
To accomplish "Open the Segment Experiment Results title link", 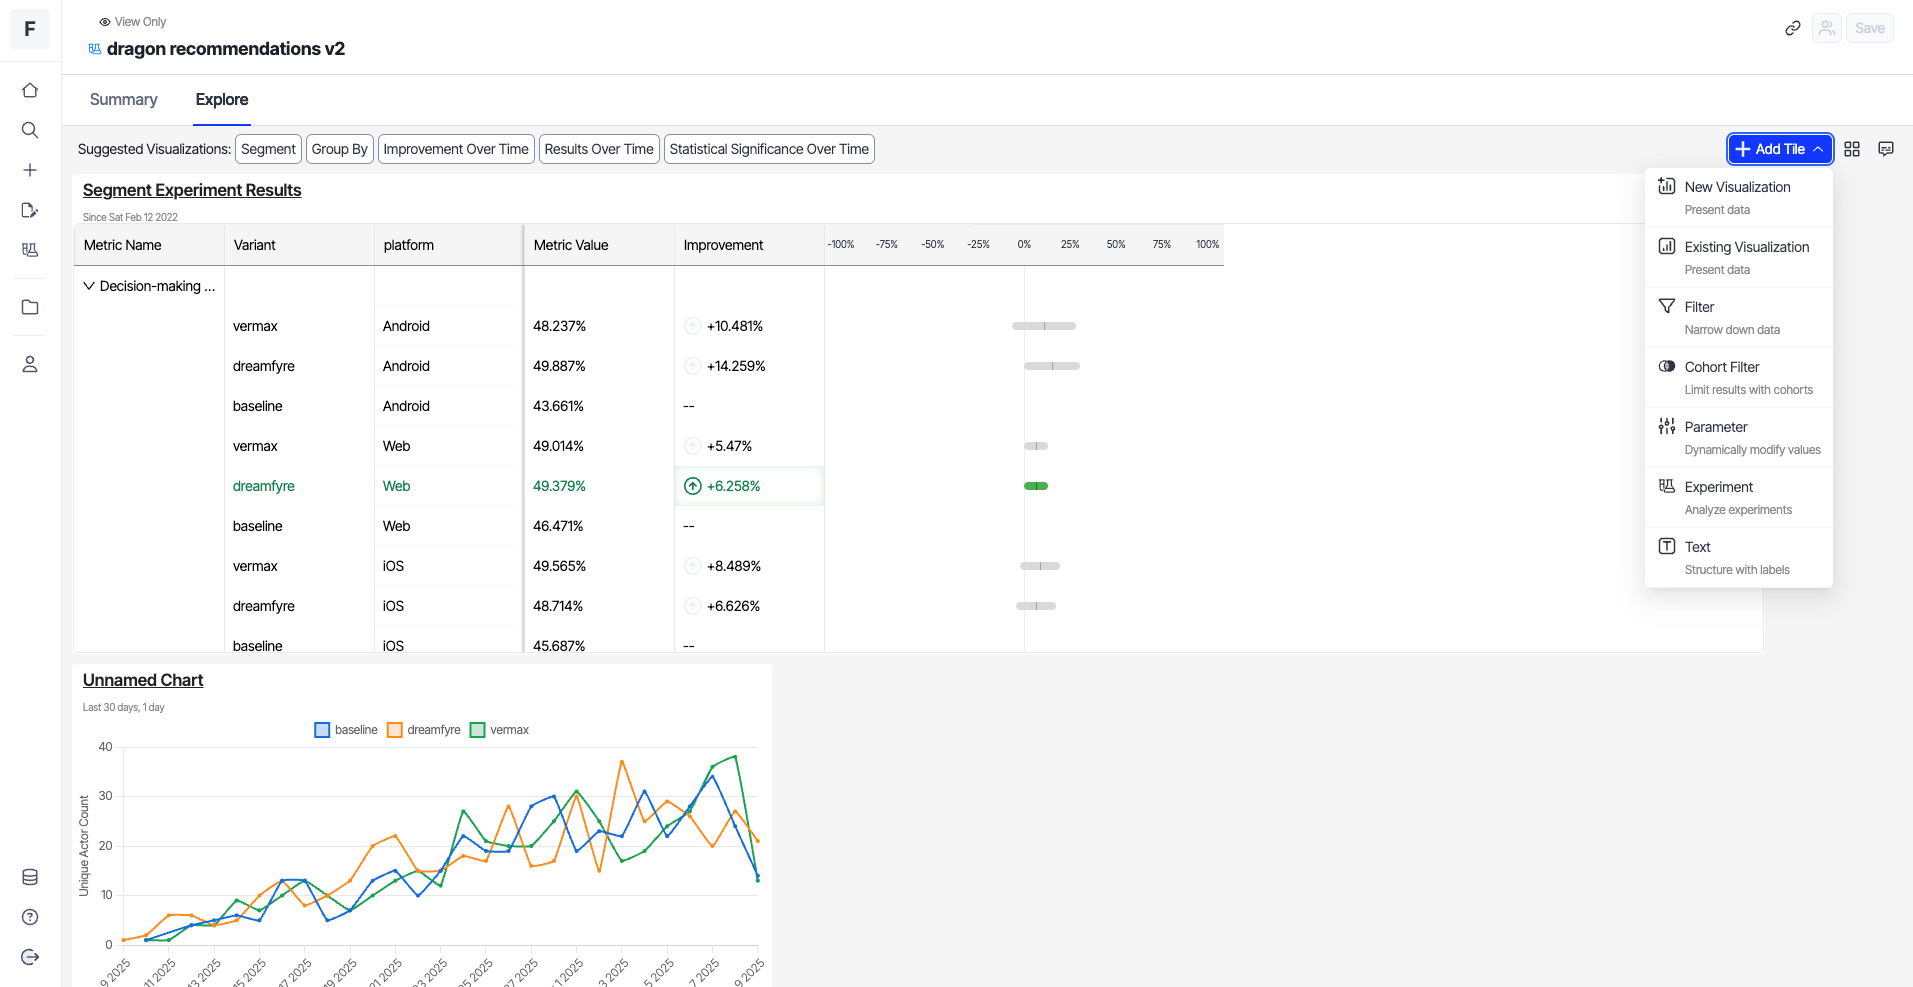I will [x=192, y=190].
